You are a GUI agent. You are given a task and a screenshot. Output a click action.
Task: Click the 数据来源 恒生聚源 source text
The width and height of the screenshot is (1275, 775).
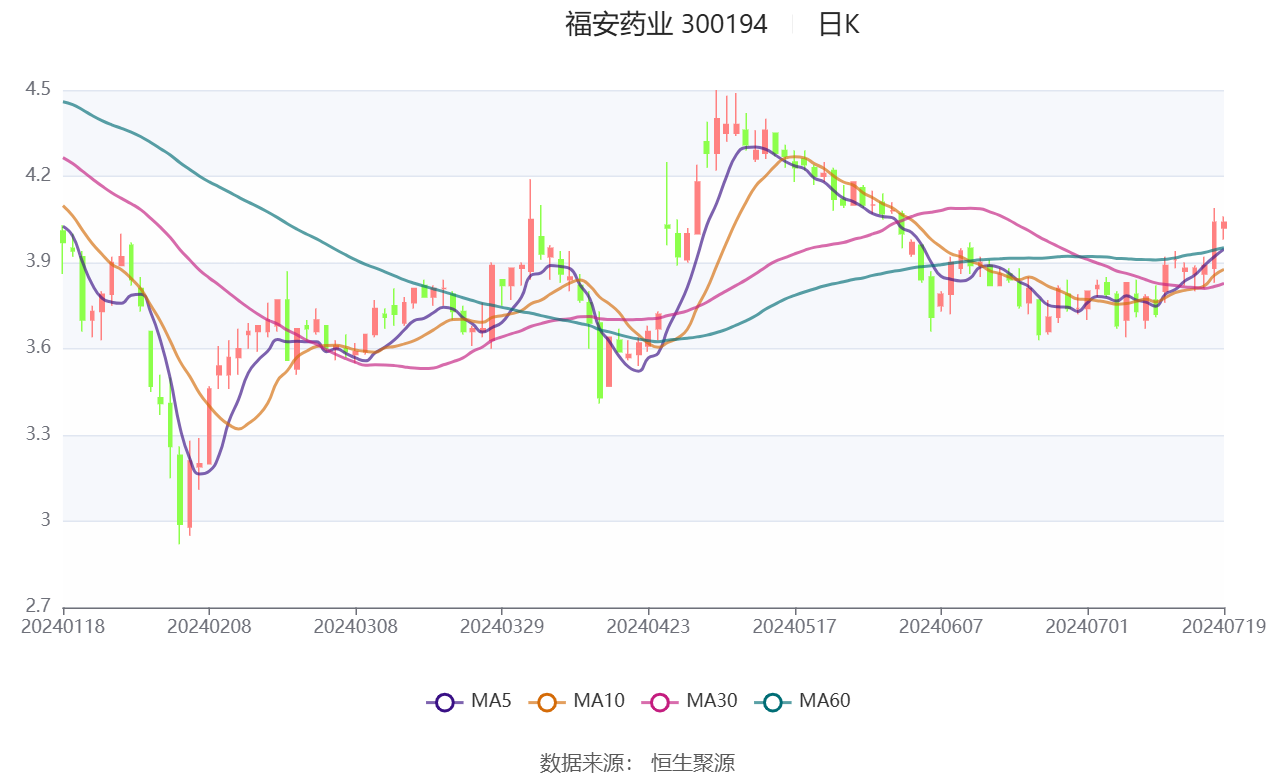coord(637,763)
